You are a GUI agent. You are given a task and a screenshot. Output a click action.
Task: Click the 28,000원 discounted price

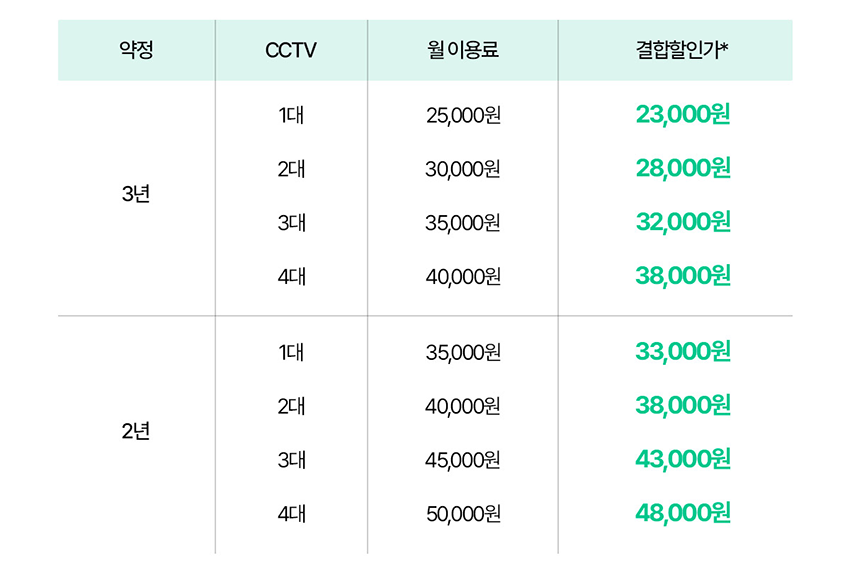[683, 168]
